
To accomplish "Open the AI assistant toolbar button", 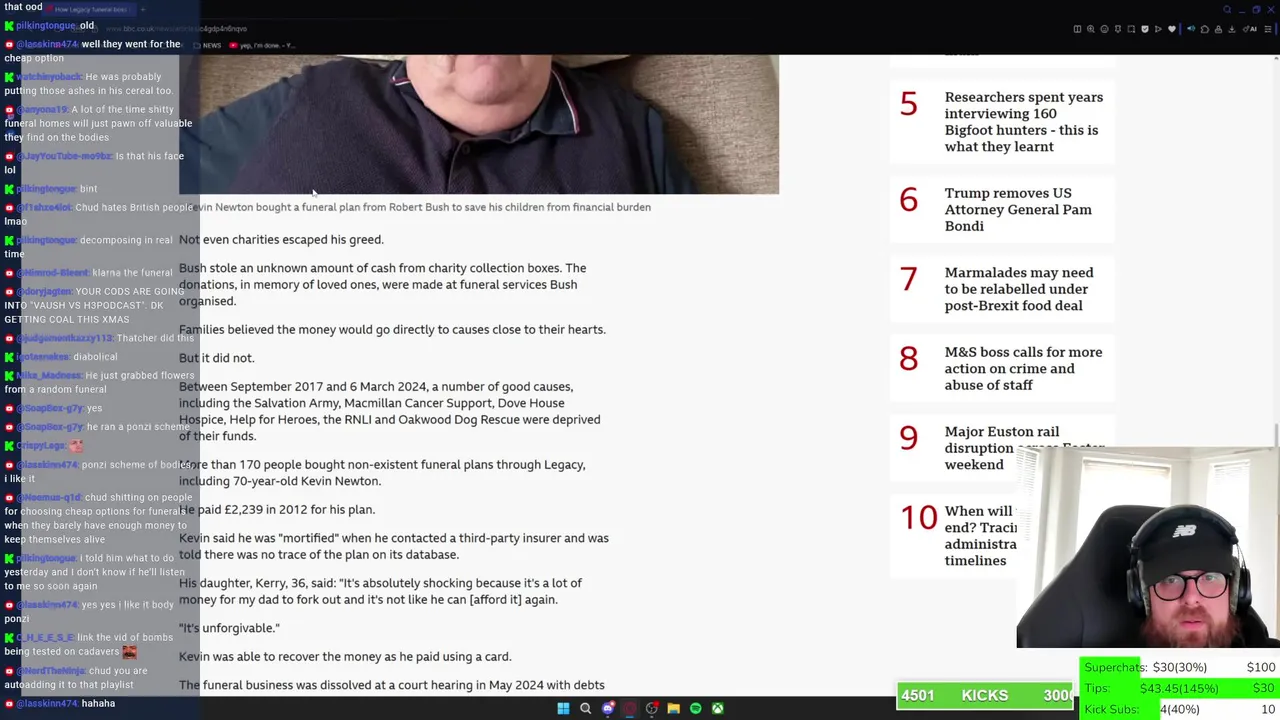I will (x=1250, y=29).
